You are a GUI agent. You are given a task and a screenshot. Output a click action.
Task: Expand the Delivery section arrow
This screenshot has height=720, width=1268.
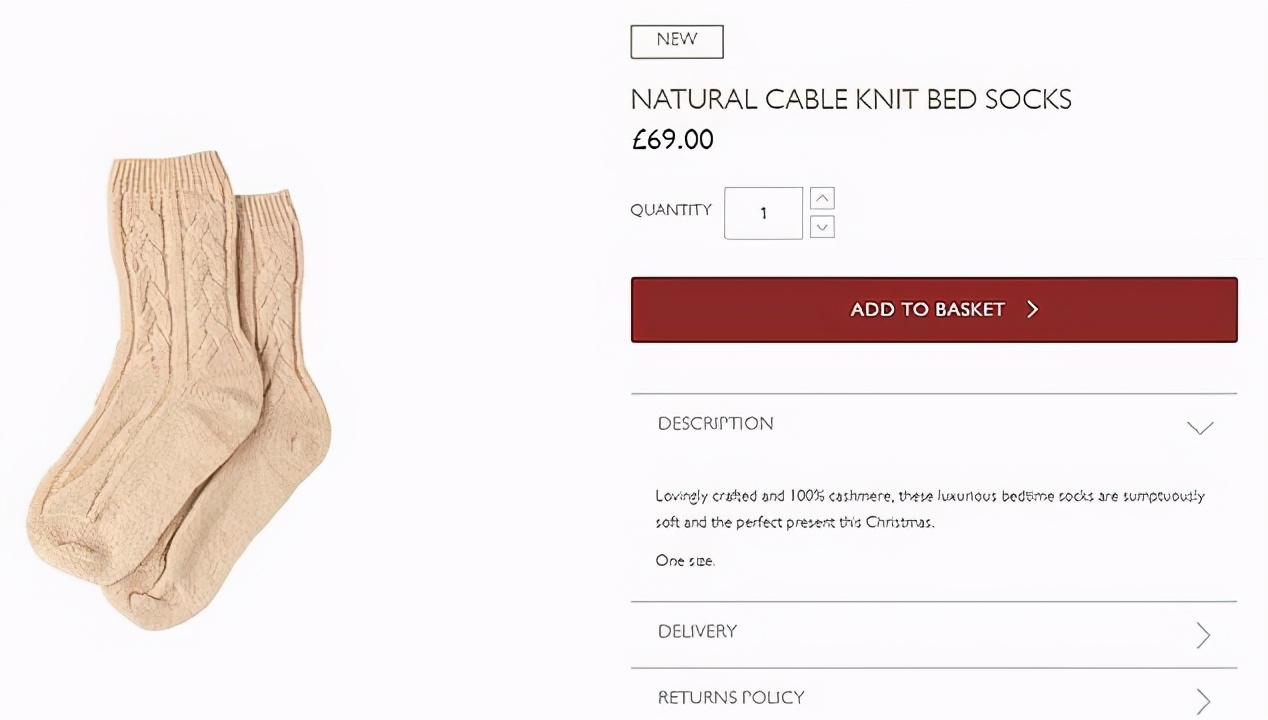point(1203,635)
